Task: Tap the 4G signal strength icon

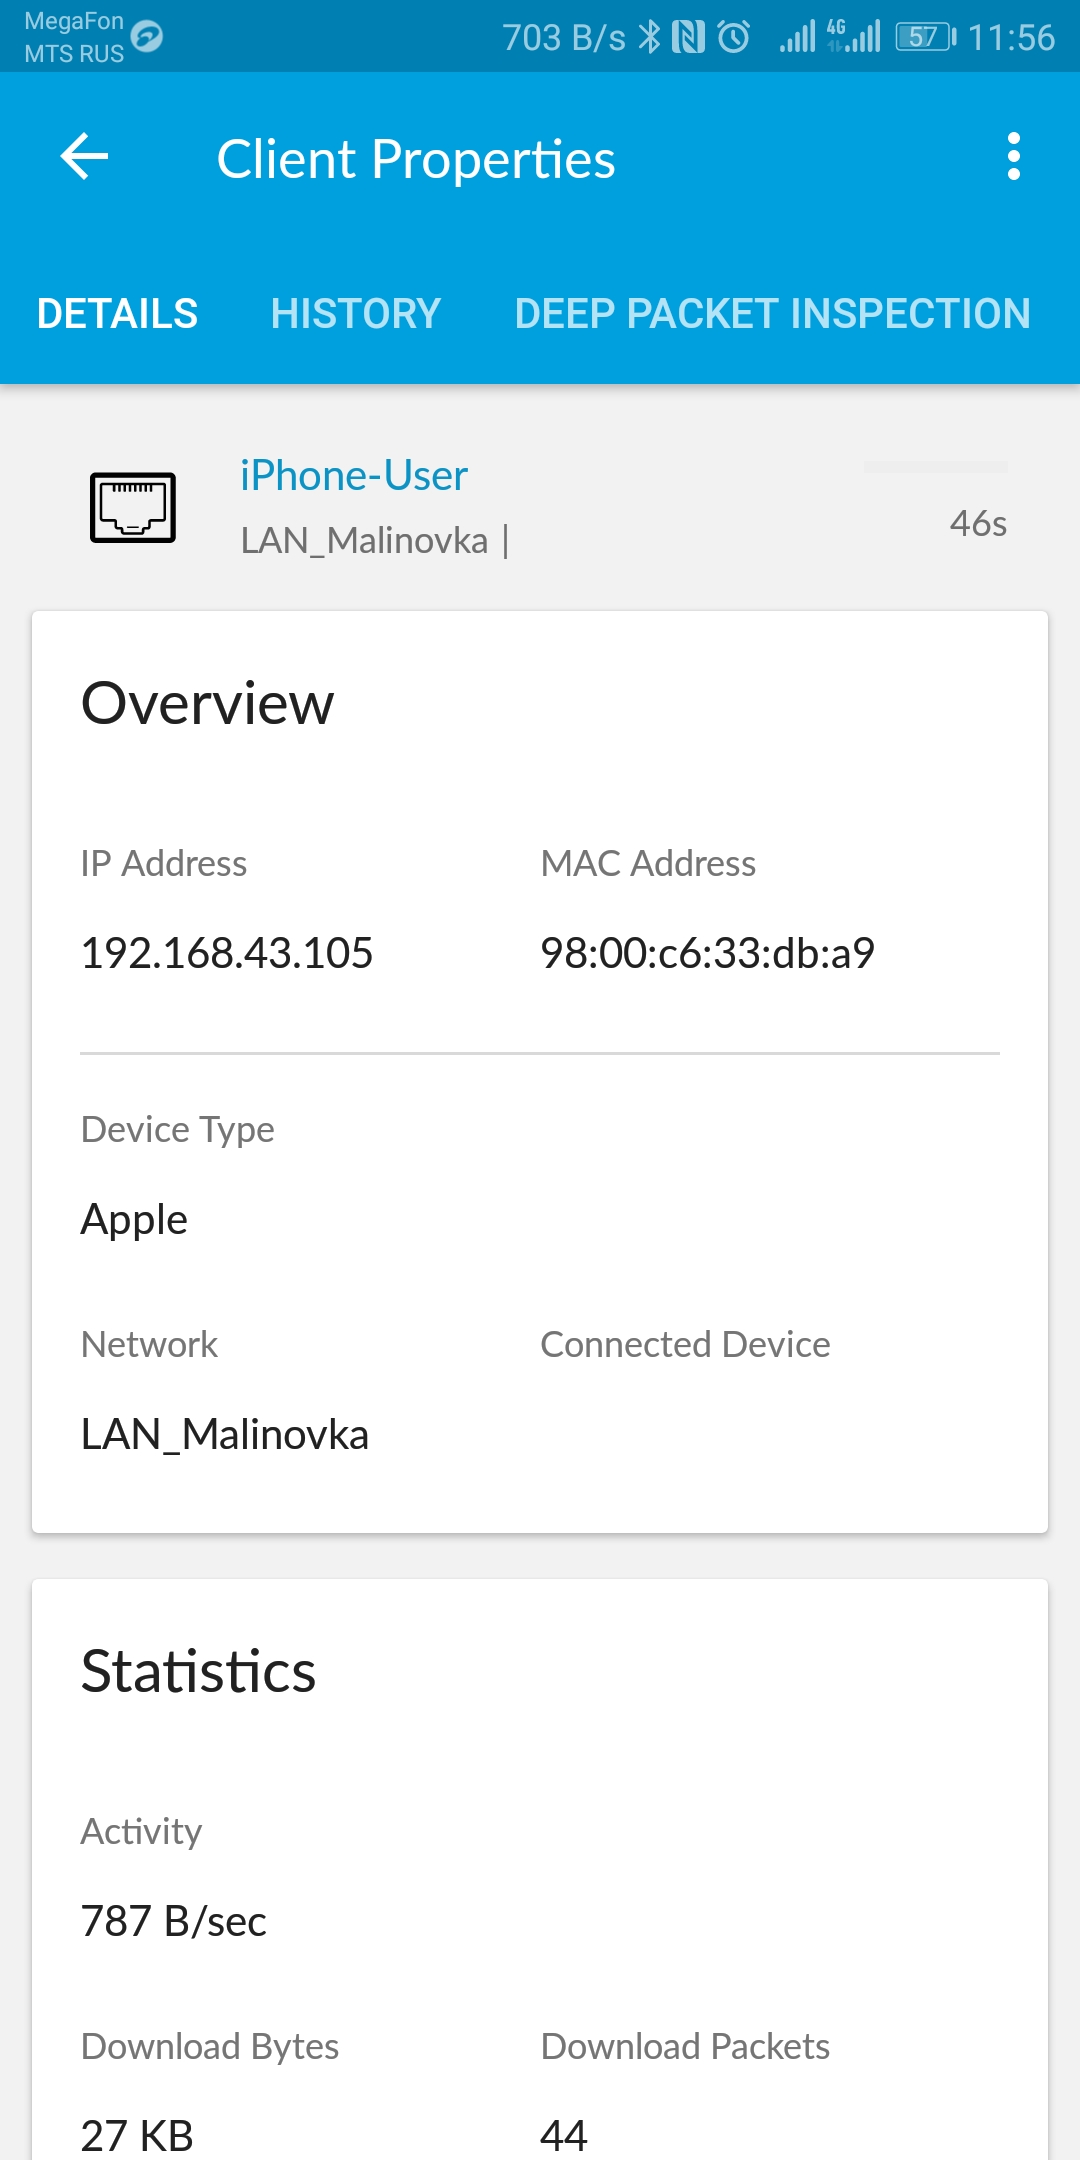Action: pos(853,36)
